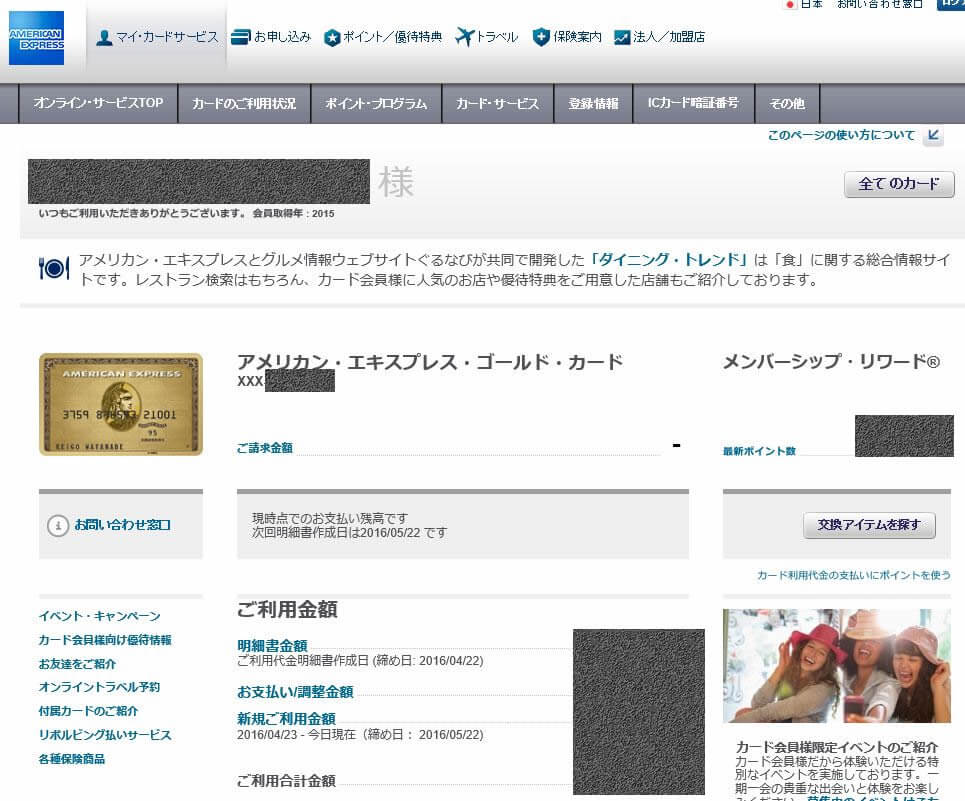Go to オンライン・サービスTOP
Screen dimensions: 965x801
click(x=98, y=103)
